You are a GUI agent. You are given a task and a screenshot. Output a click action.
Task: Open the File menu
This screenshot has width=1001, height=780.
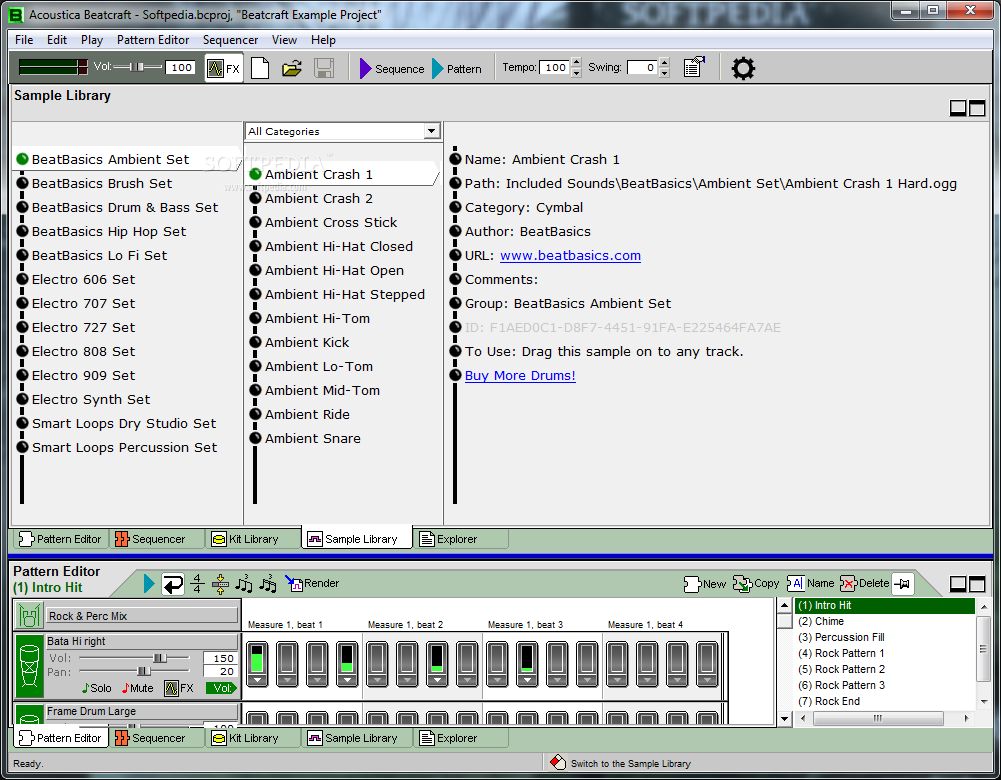[24, 40]
